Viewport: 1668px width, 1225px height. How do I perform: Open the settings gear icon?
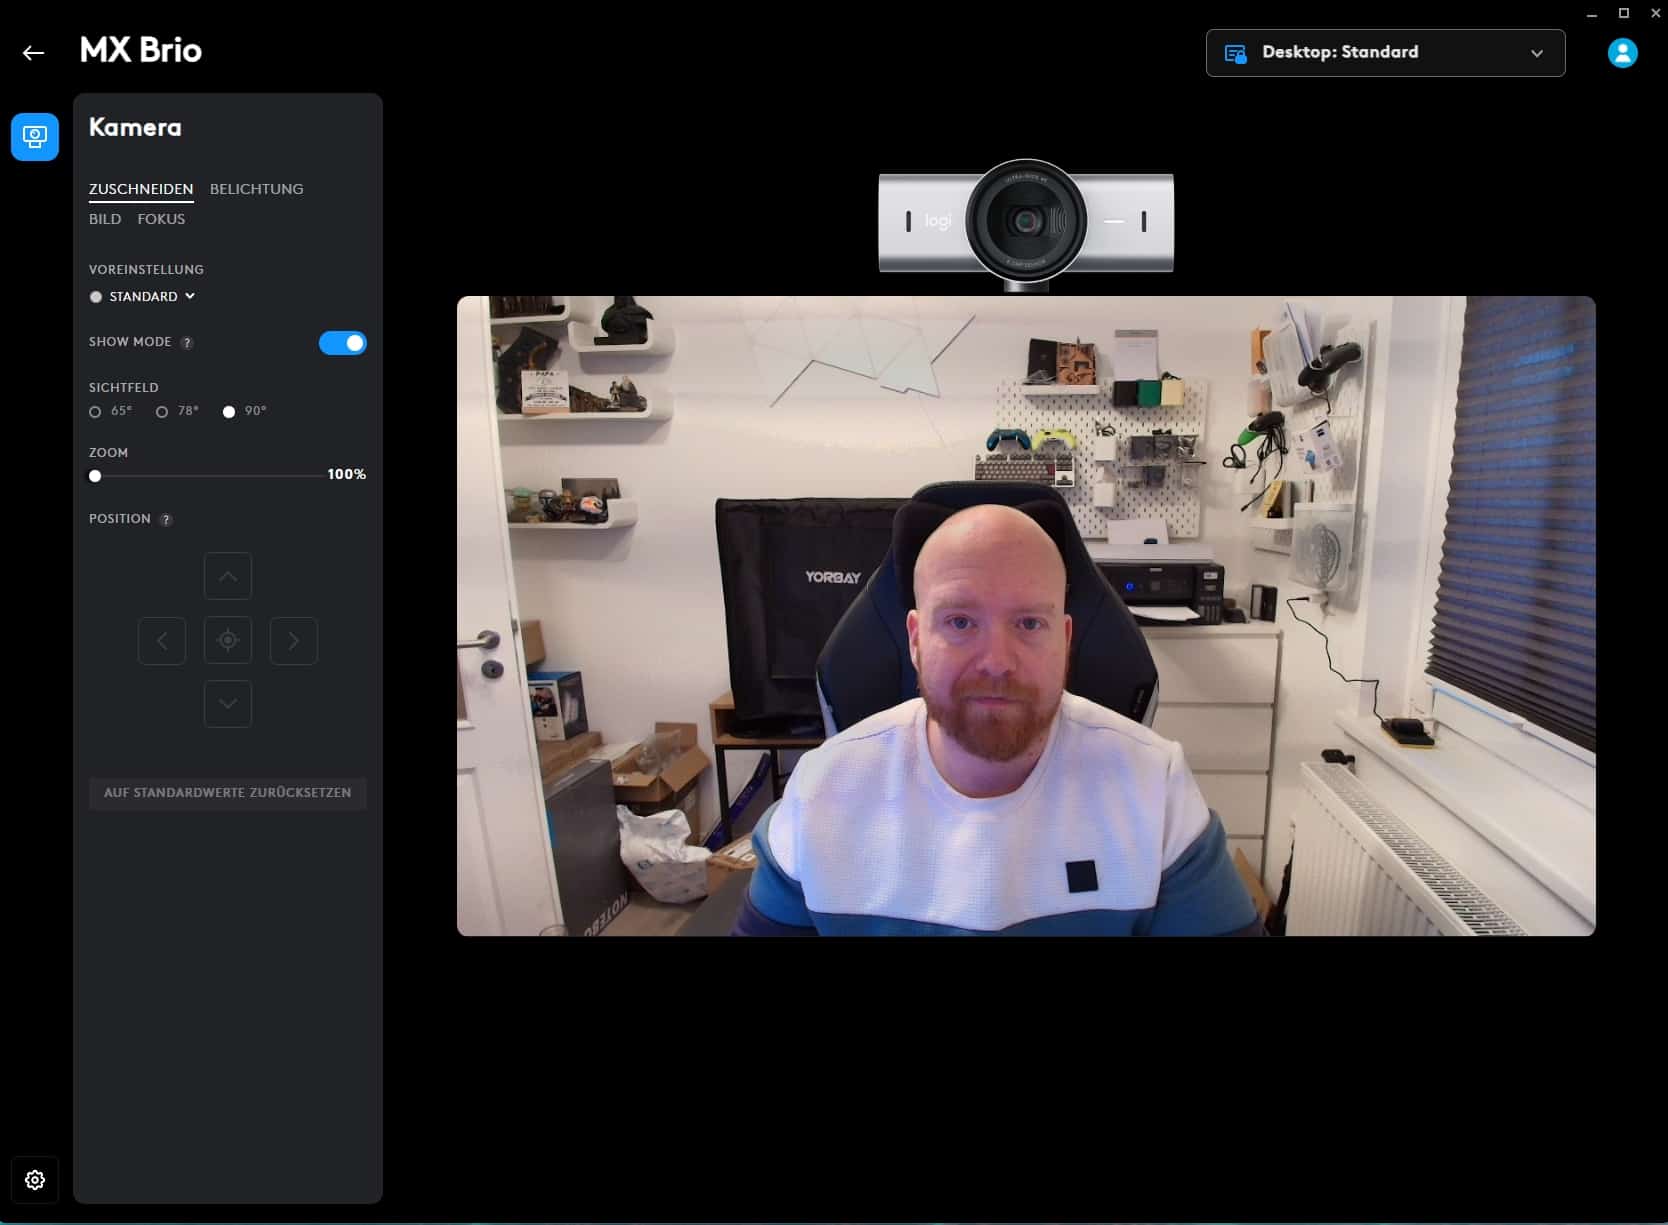[x=35, y=1180]
